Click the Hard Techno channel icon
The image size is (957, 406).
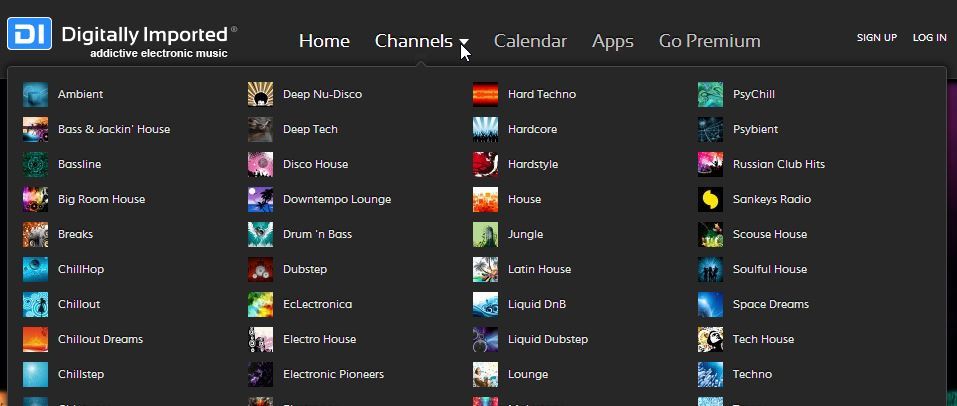pos(485,95)
